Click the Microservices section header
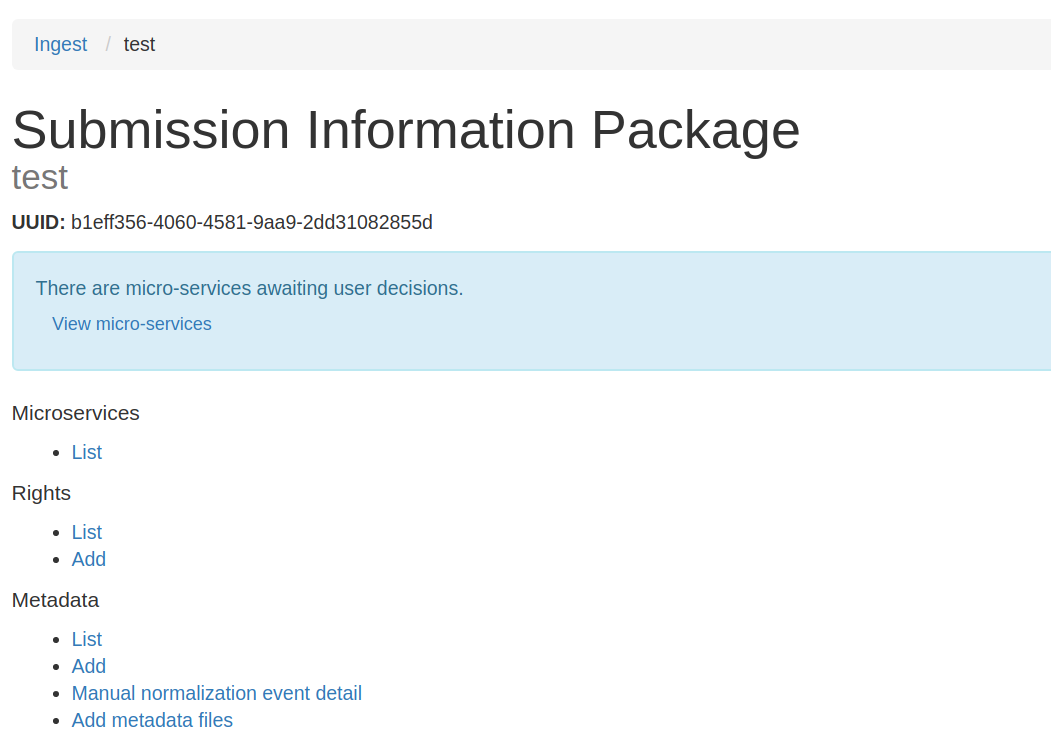 75,413
